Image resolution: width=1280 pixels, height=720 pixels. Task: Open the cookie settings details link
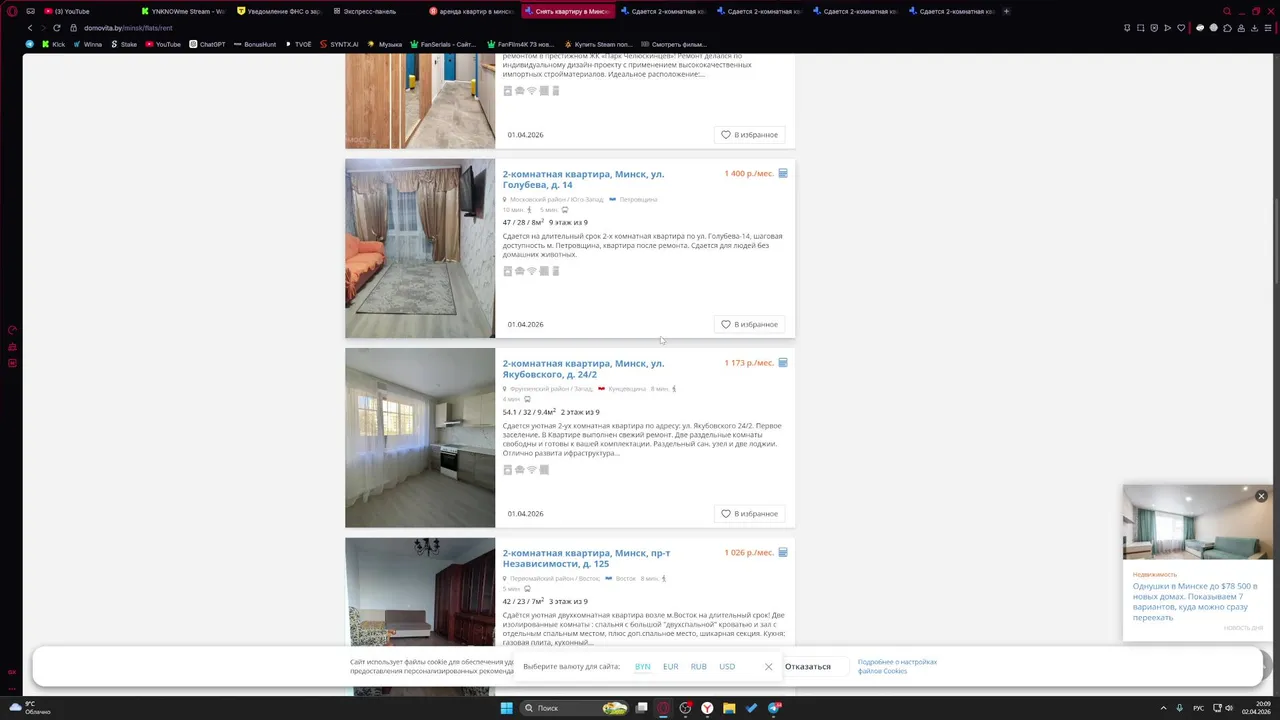(897, 666)
